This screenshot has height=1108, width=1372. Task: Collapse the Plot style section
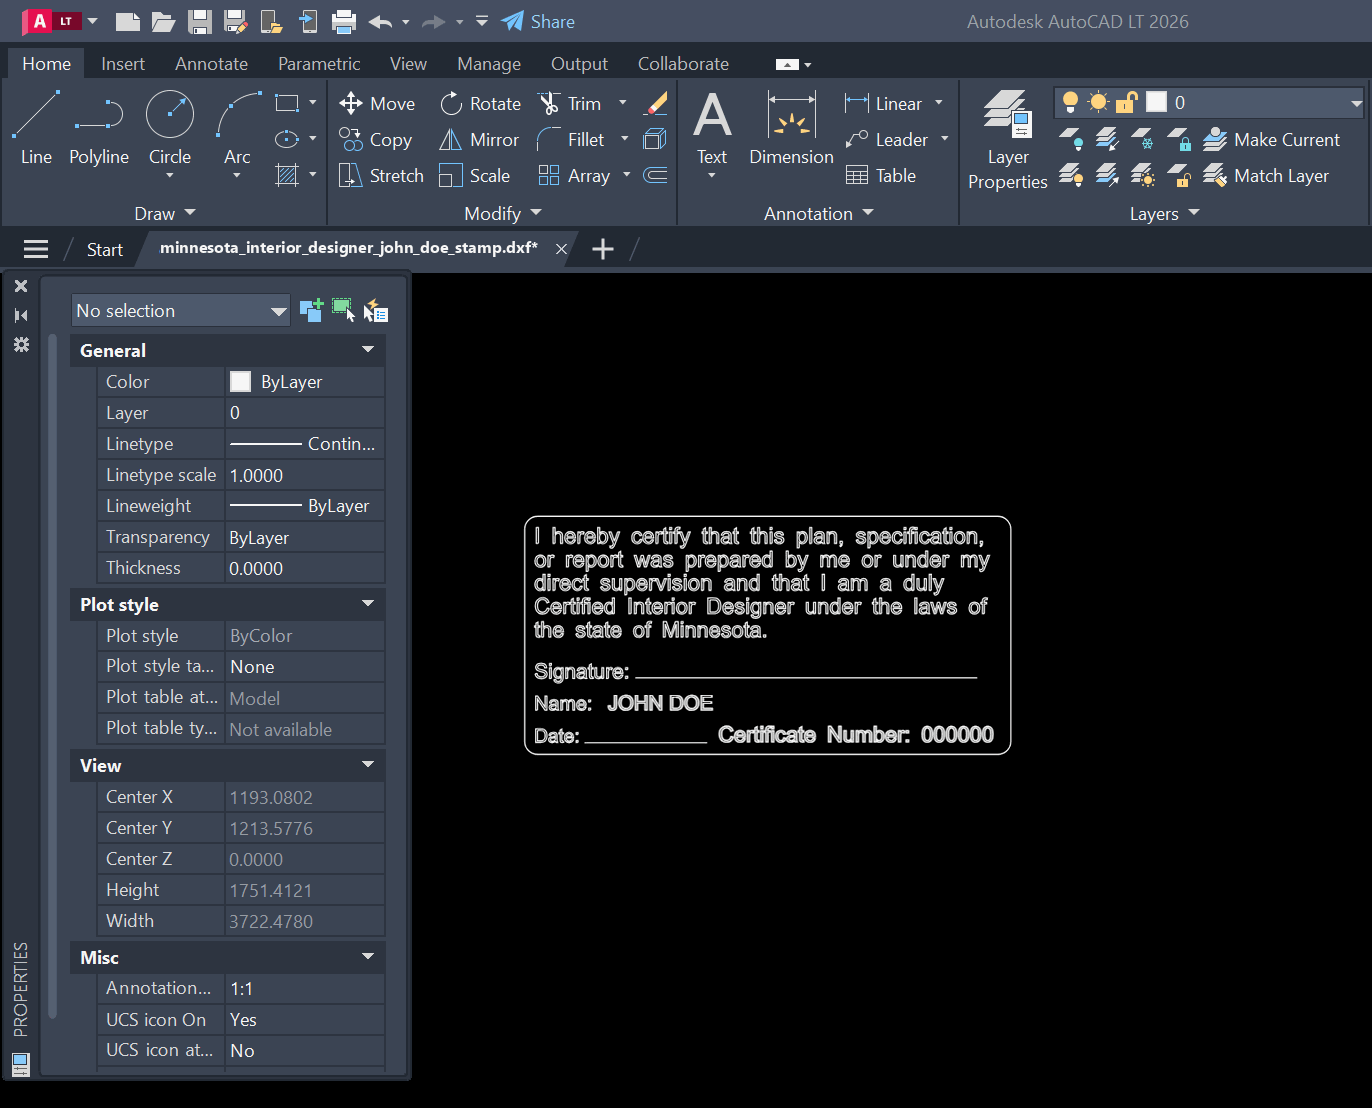[x=368, y=604]
